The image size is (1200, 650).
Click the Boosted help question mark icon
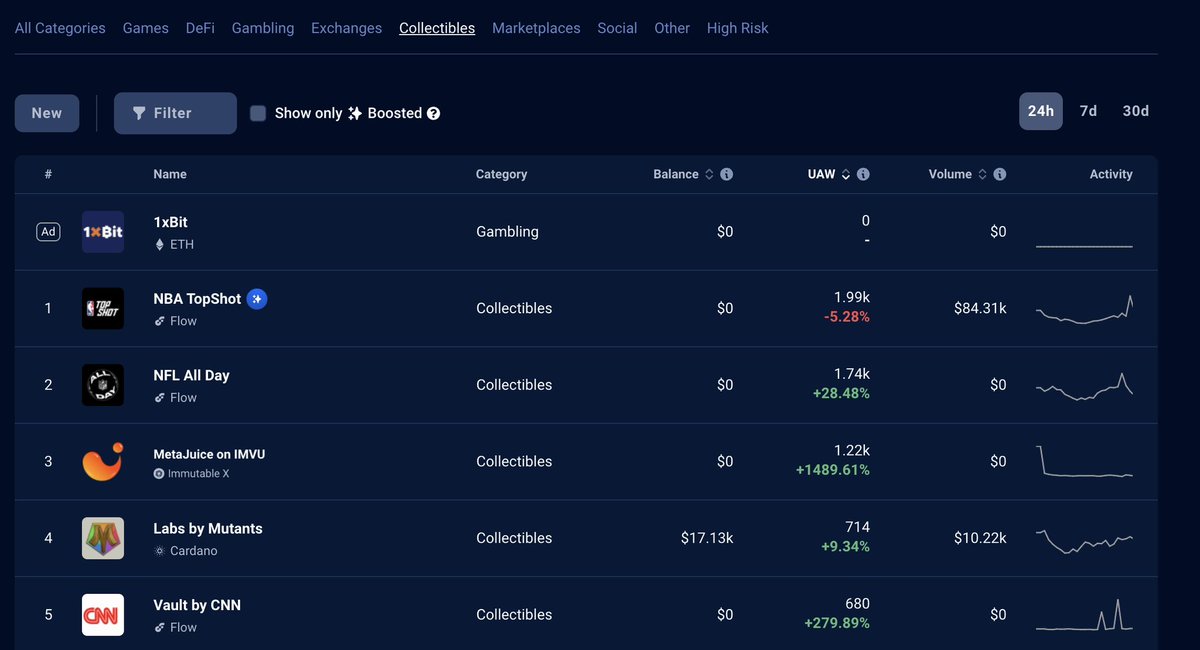pos(433,114)
